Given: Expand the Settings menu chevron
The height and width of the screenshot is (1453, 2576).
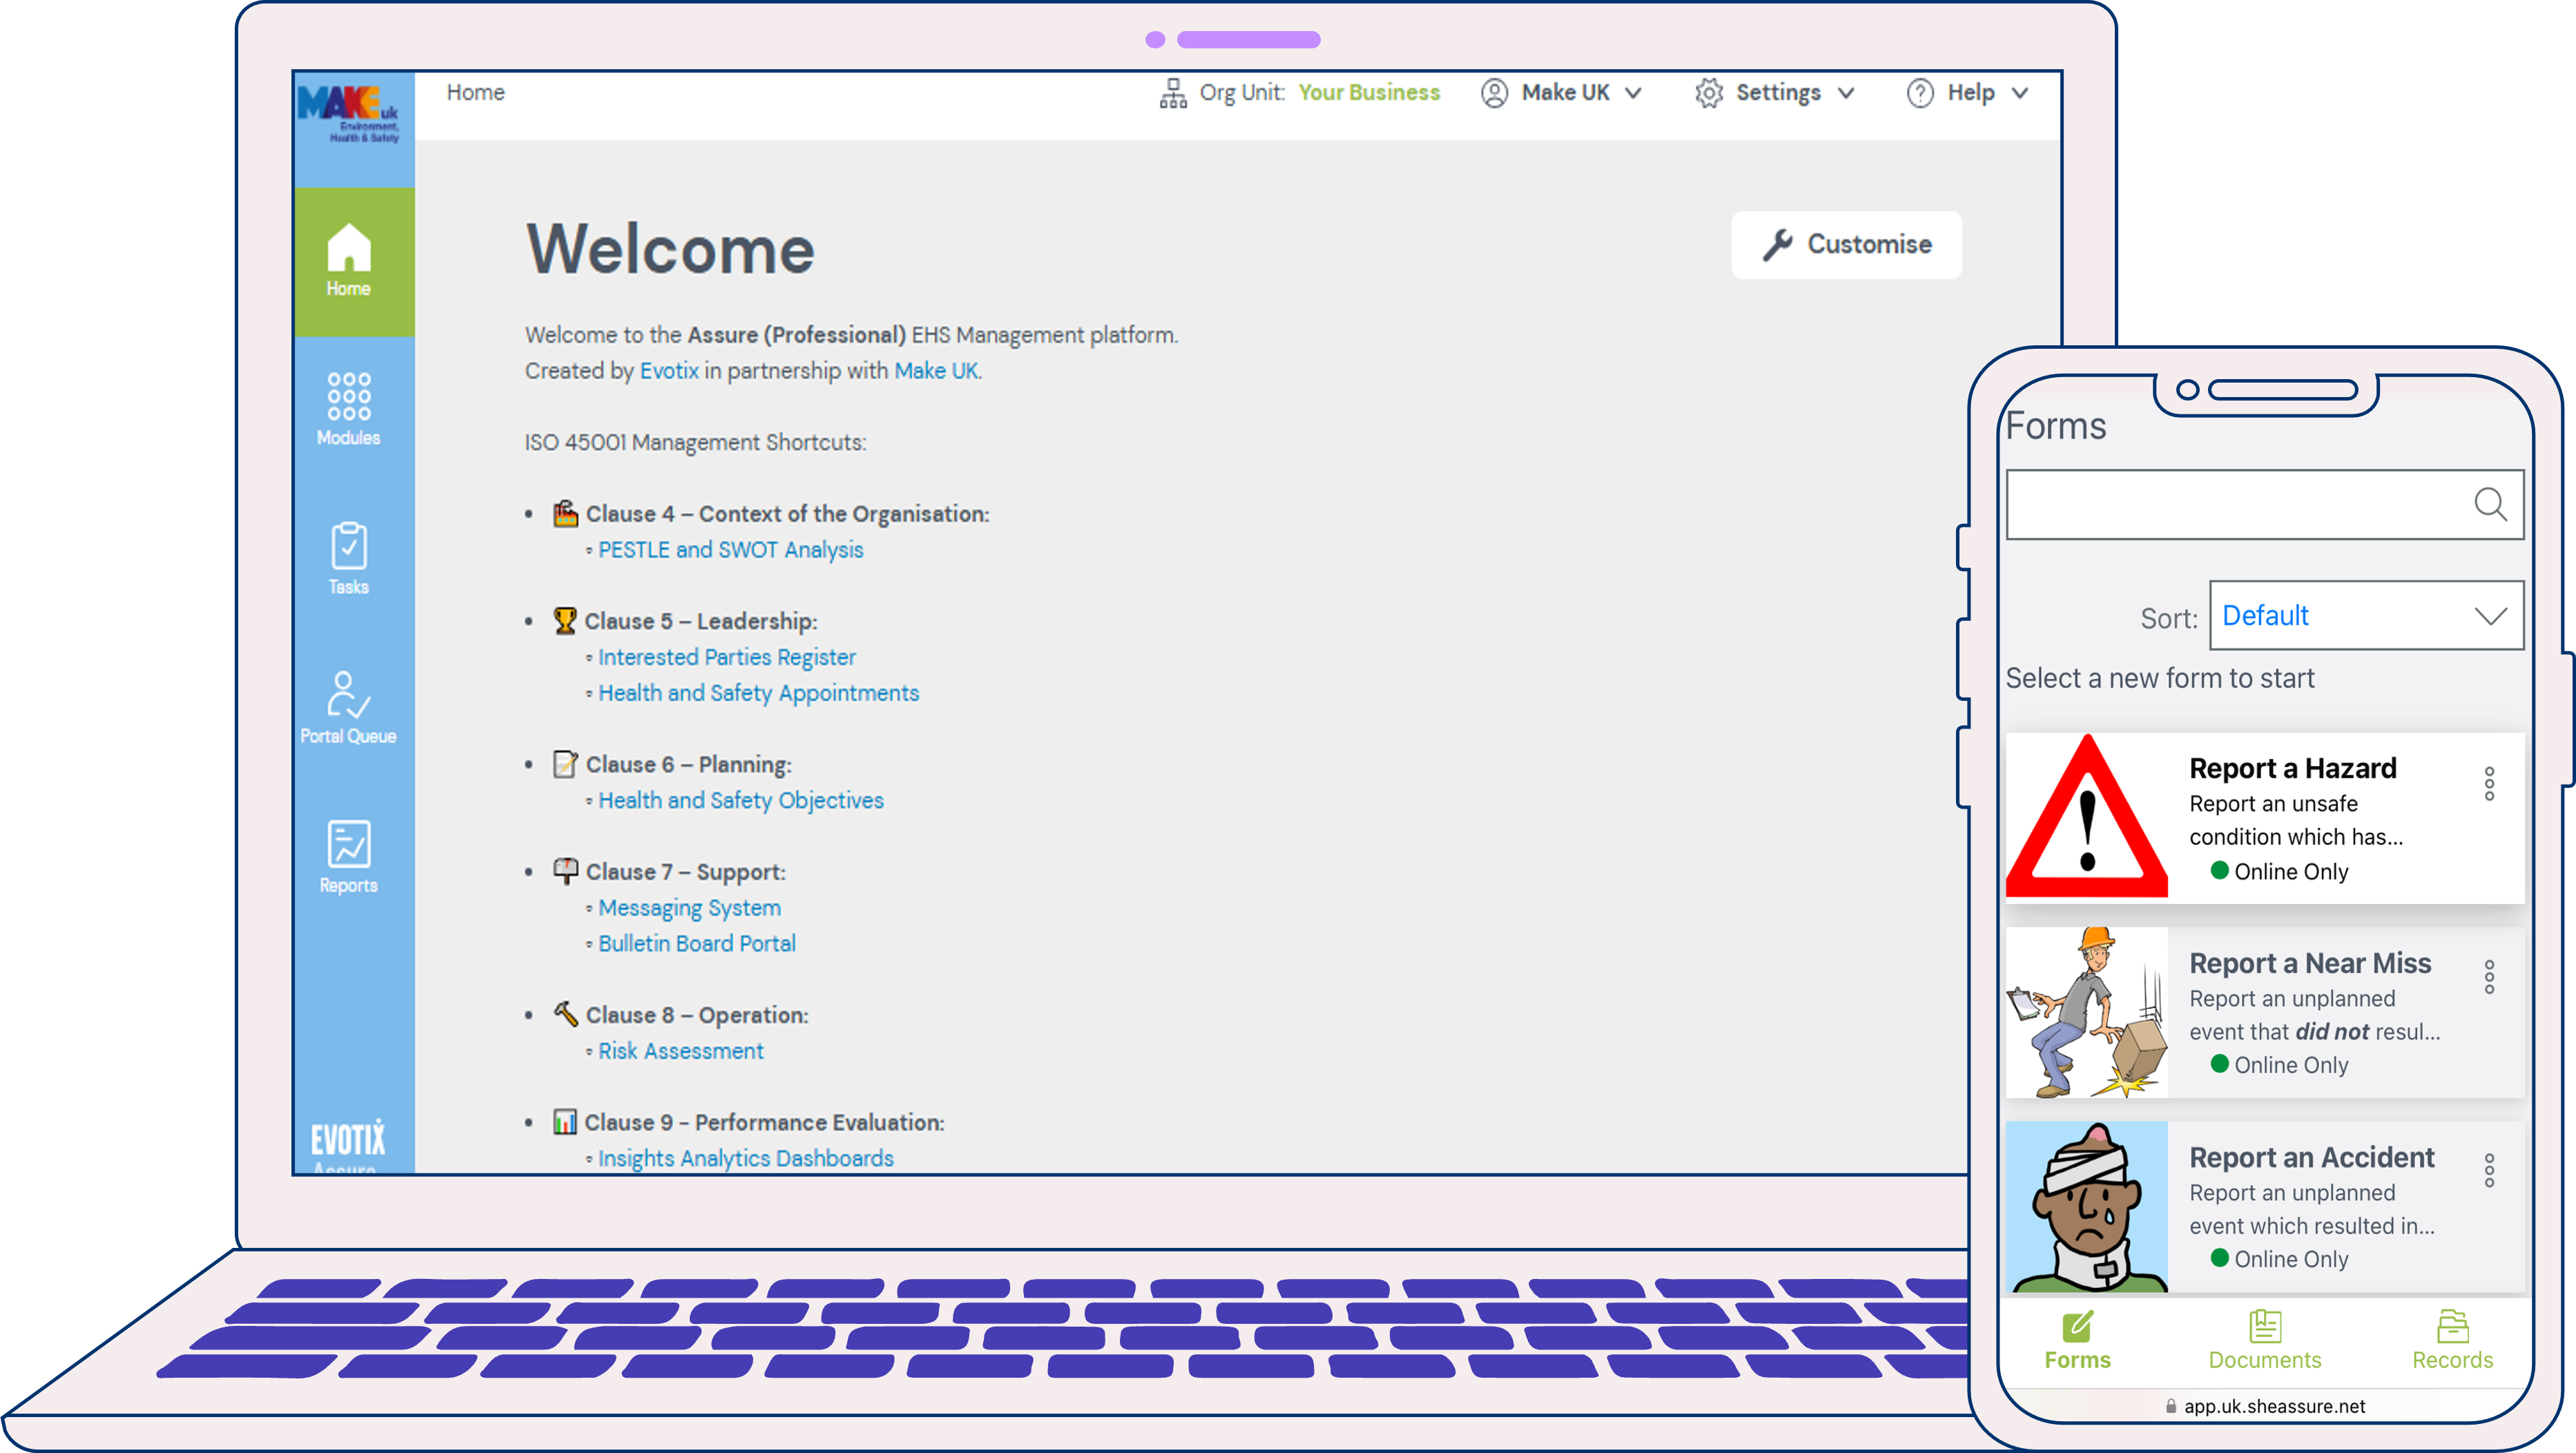Looking at the screenshot, I should (1847, 93).
